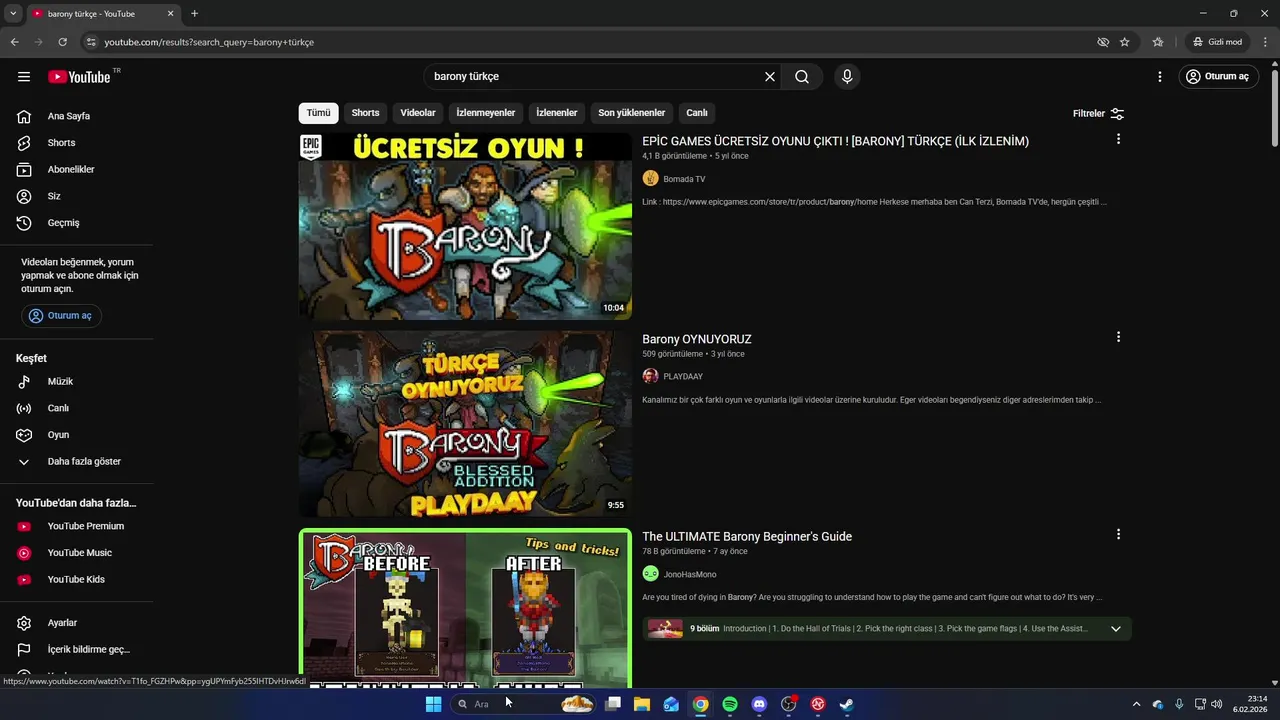Open options menu for EPİC GAMES ÜCRETSİZ OYUNU video
This screenshot has width=1280, height=720.
[1118, 139]
